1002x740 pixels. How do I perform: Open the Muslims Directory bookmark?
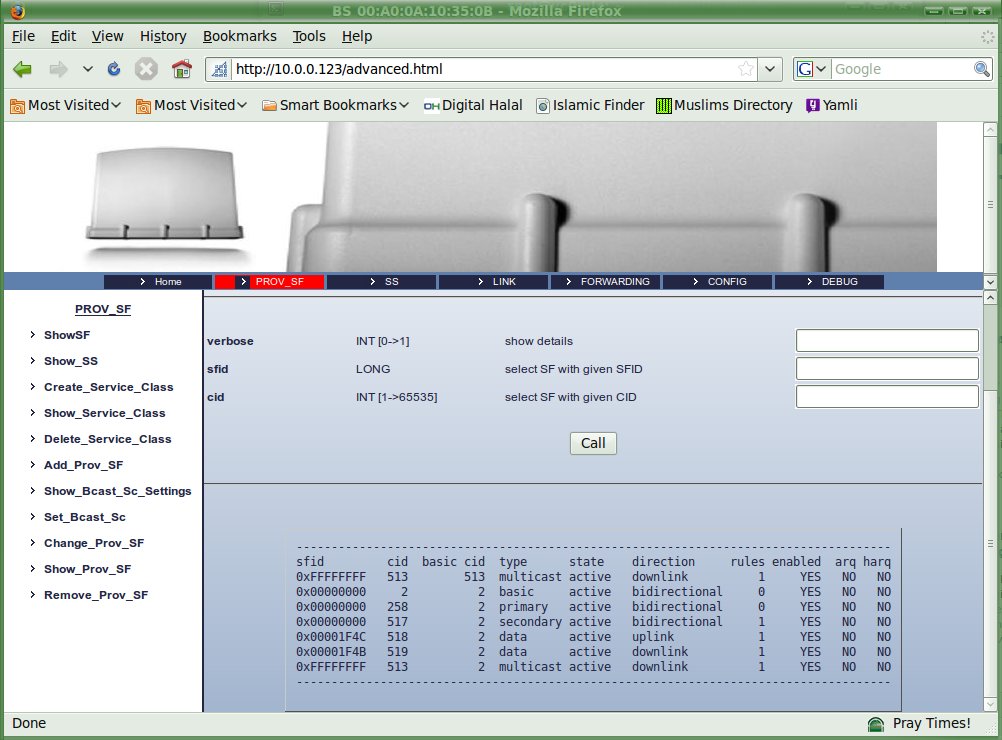point(724,105)
